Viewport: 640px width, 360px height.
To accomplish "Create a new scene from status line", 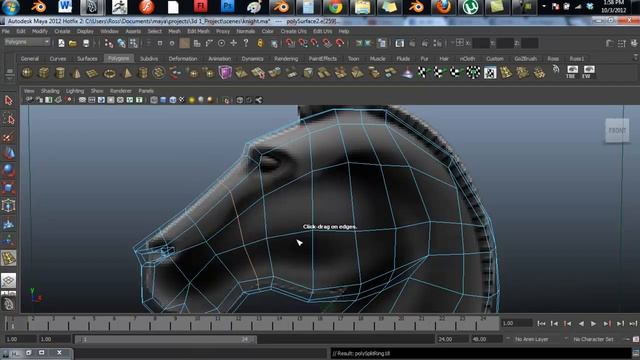I will coord(61,43).
